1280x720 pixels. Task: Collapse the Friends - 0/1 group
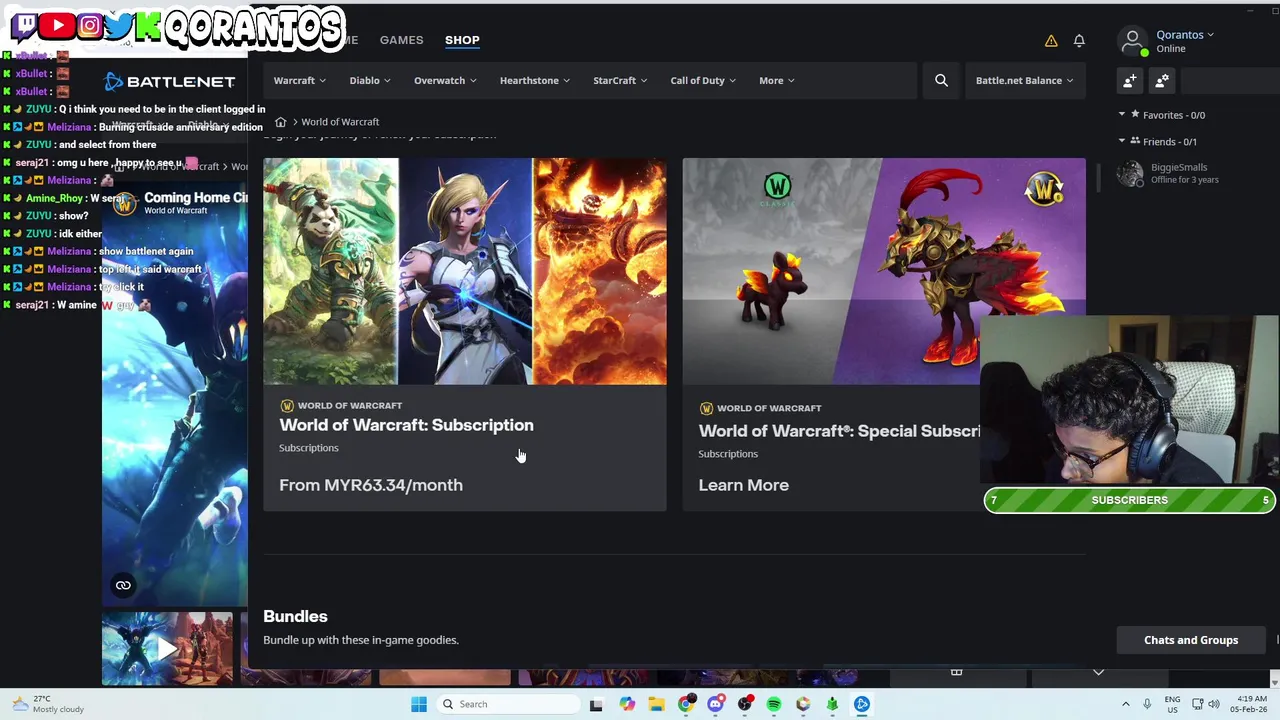pyautogui.click(x=1122, y=141)
